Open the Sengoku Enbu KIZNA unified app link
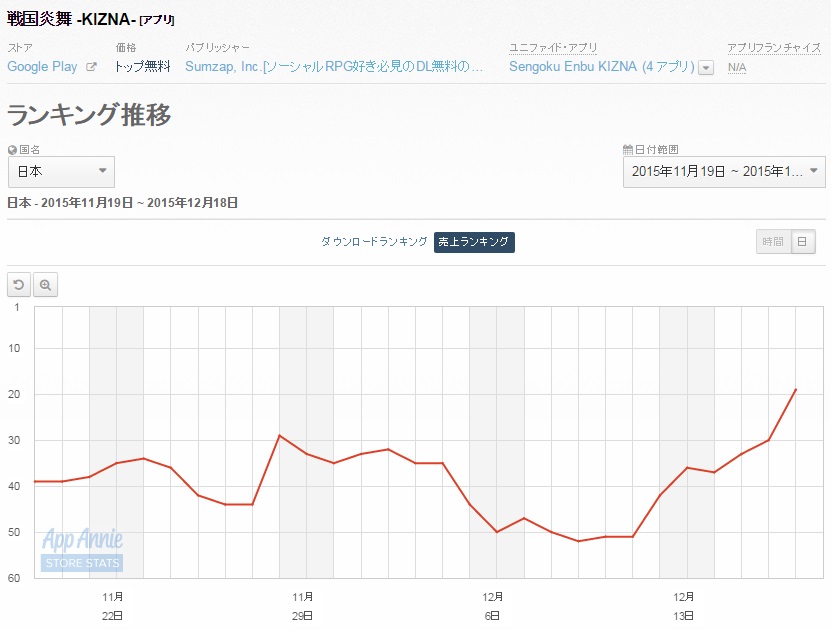The height and width of the screenshot is (630, 831). coord(602,67)
